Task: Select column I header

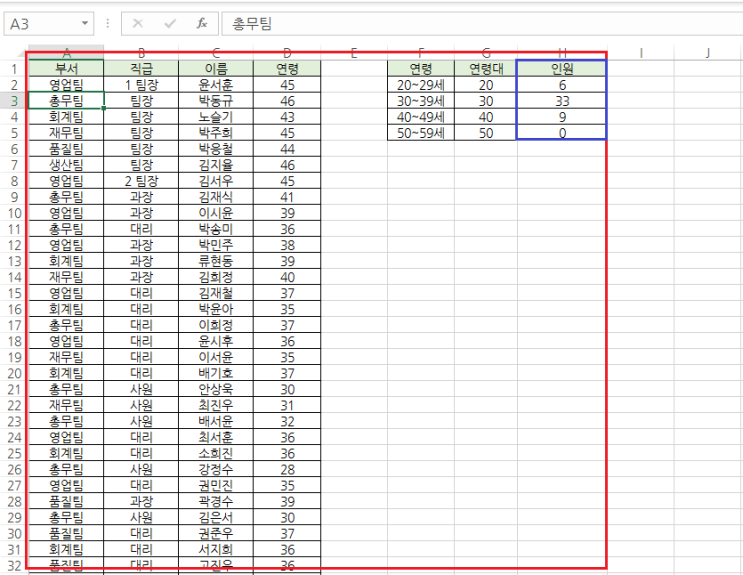Action: [641, 53]
